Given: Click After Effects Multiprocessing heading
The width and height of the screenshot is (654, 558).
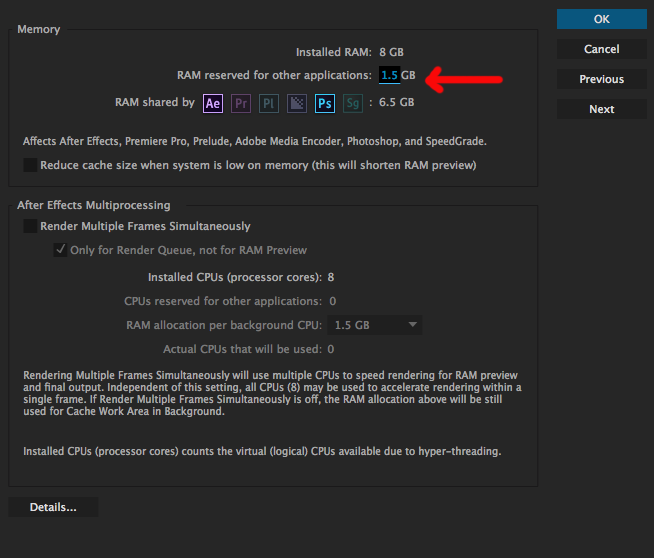Looking at the screenshot, I should (94, 205).
